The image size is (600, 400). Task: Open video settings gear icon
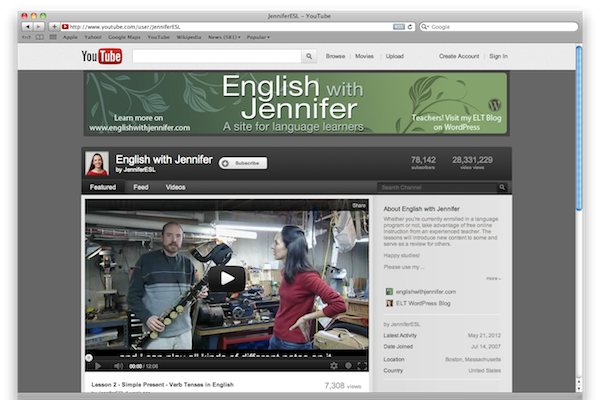pos(334,366)
